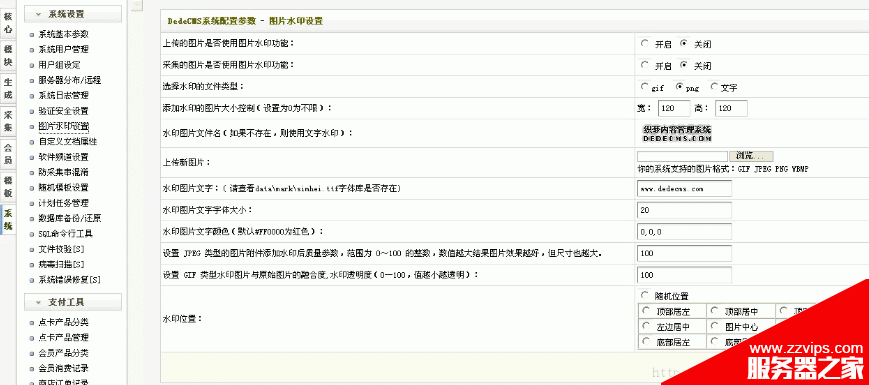Switch to the 模块 vertical tab

coord(8,56)
